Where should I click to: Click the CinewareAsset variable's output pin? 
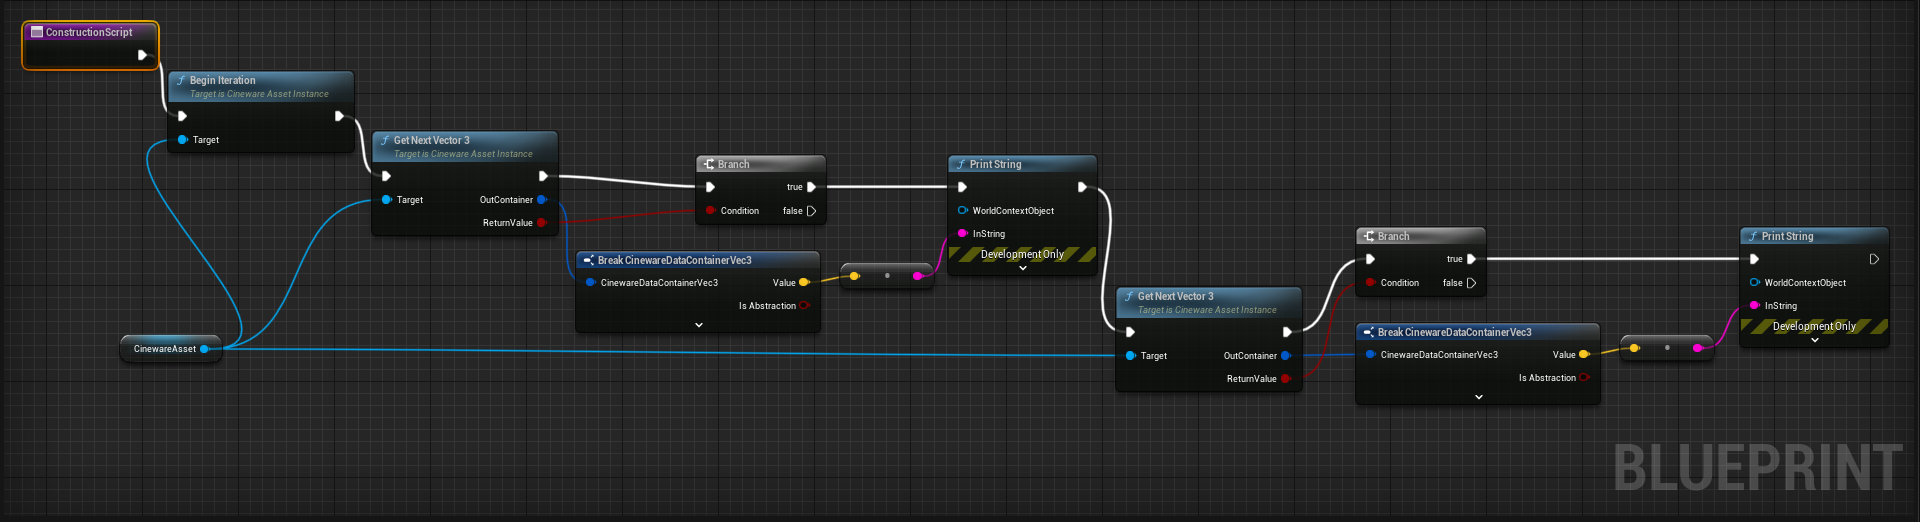point(204,349)
